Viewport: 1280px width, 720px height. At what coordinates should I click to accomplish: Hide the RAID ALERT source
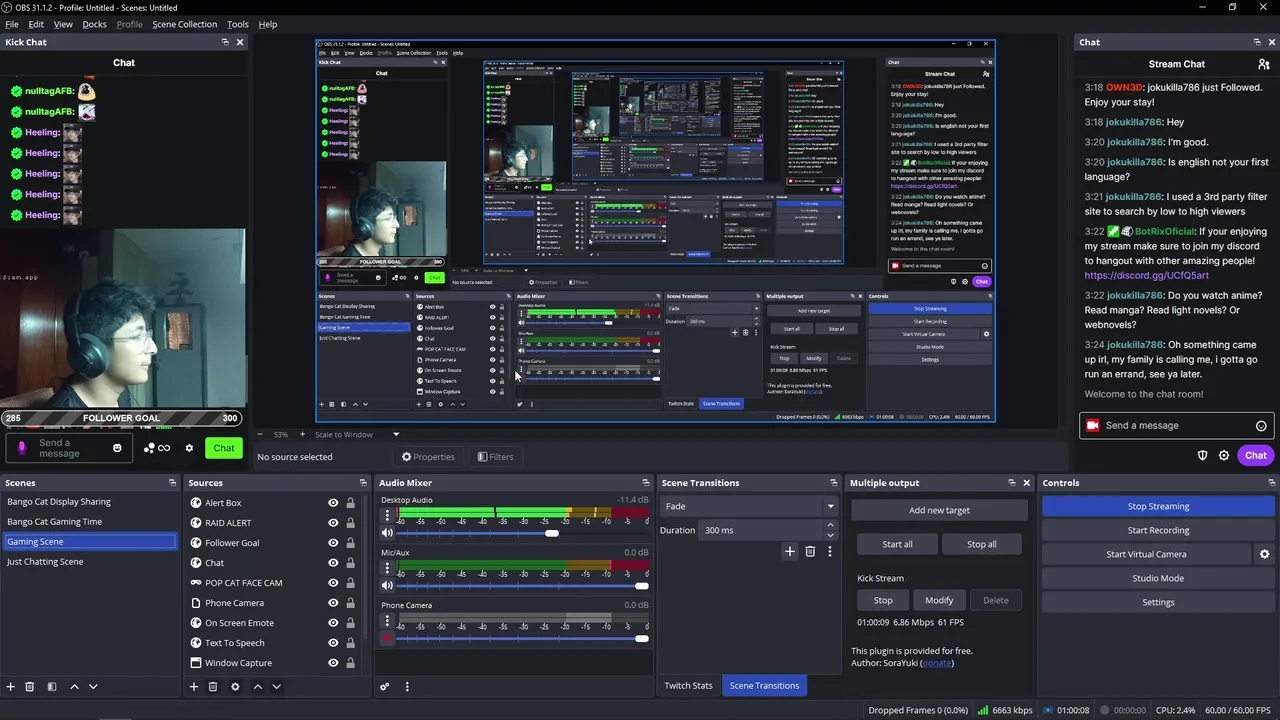coord(333,523)
